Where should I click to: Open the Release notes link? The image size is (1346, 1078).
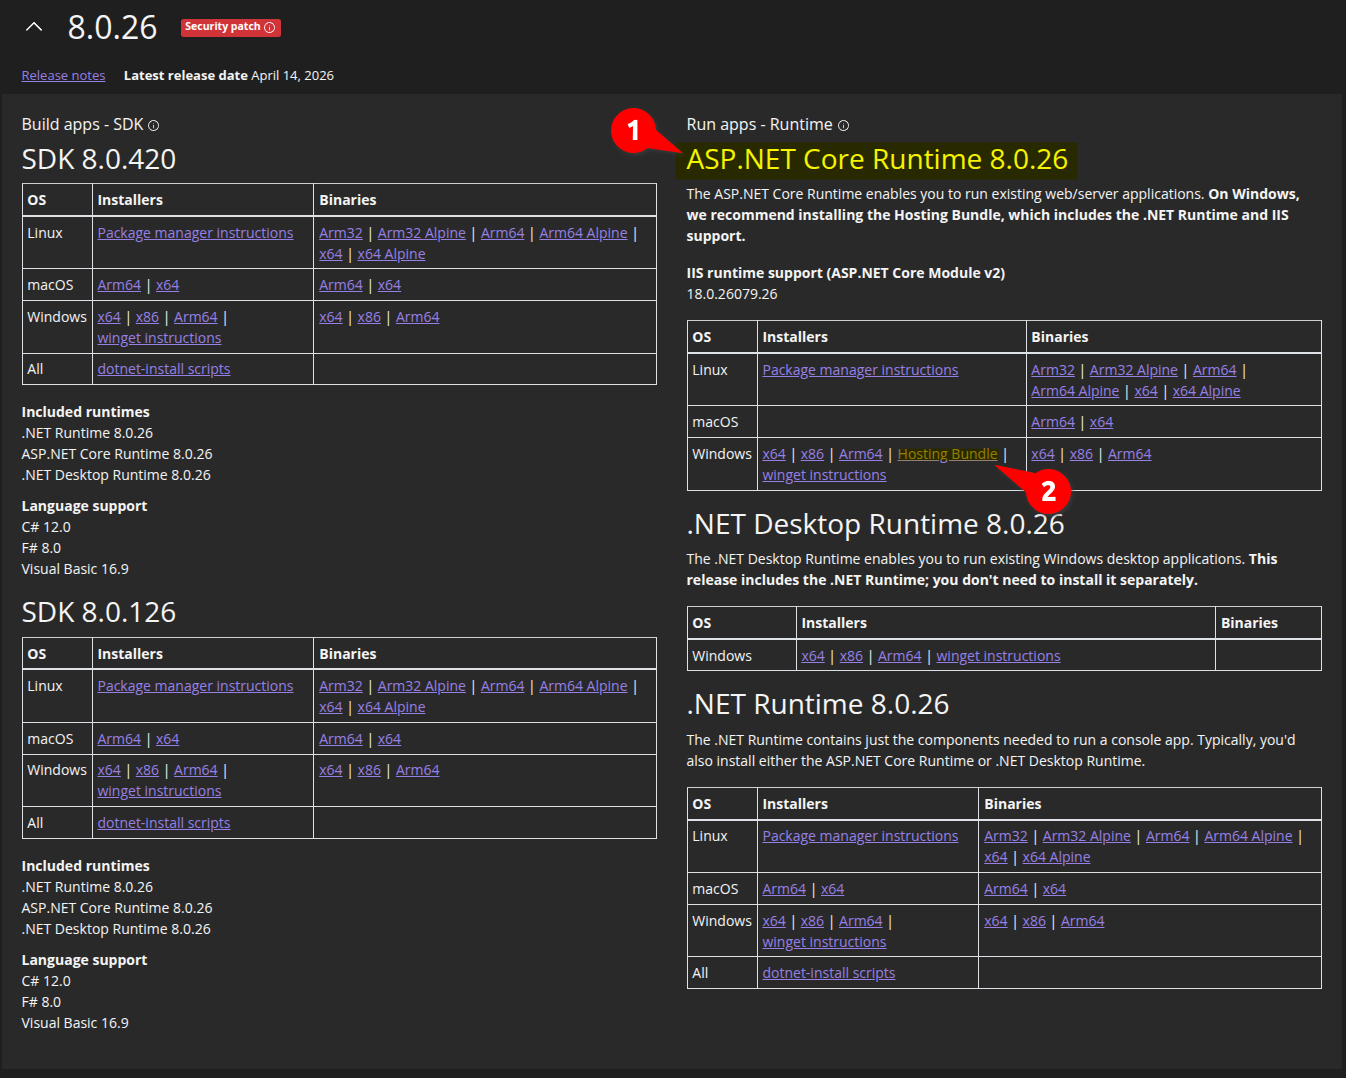63,76
